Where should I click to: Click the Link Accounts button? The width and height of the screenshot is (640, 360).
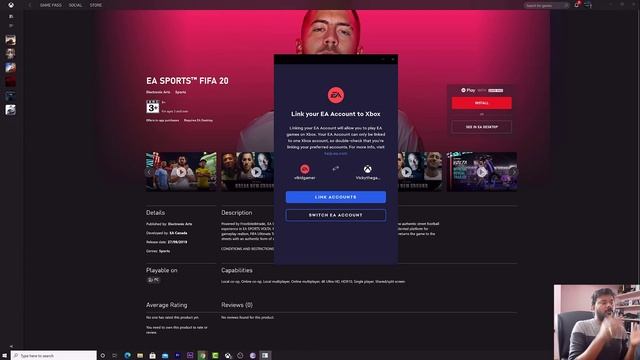[x=336, y=197]
